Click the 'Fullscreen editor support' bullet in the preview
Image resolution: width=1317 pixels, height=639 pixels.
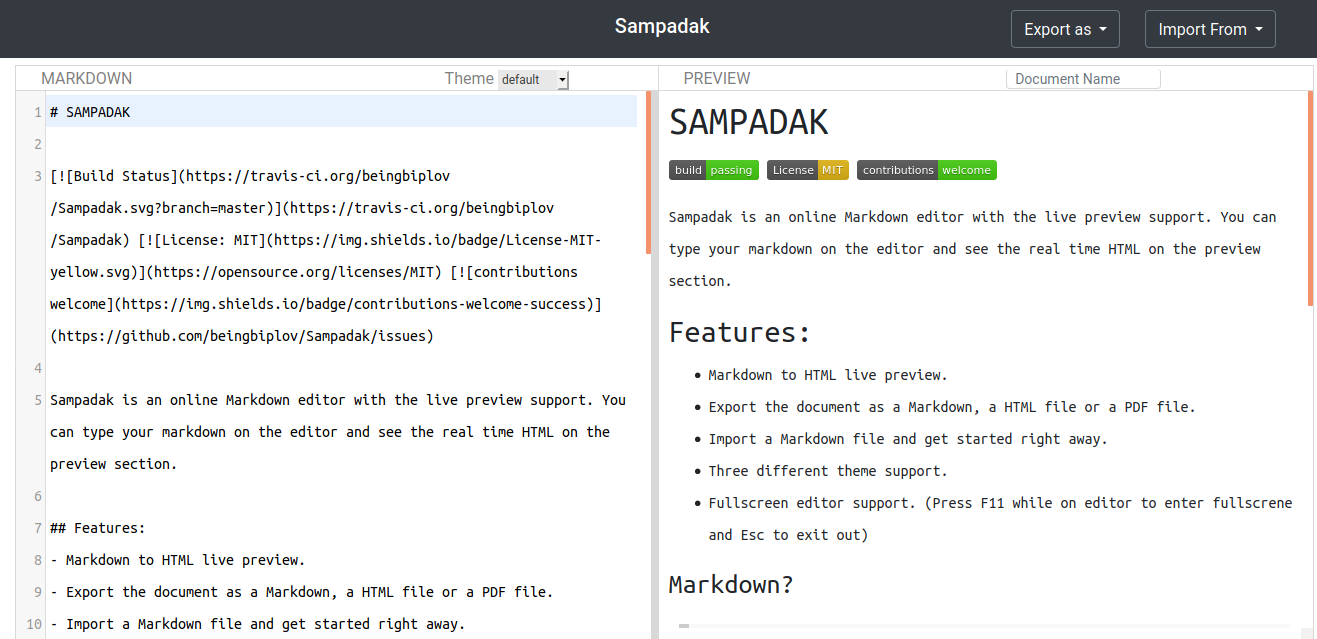click(1000, 519)
